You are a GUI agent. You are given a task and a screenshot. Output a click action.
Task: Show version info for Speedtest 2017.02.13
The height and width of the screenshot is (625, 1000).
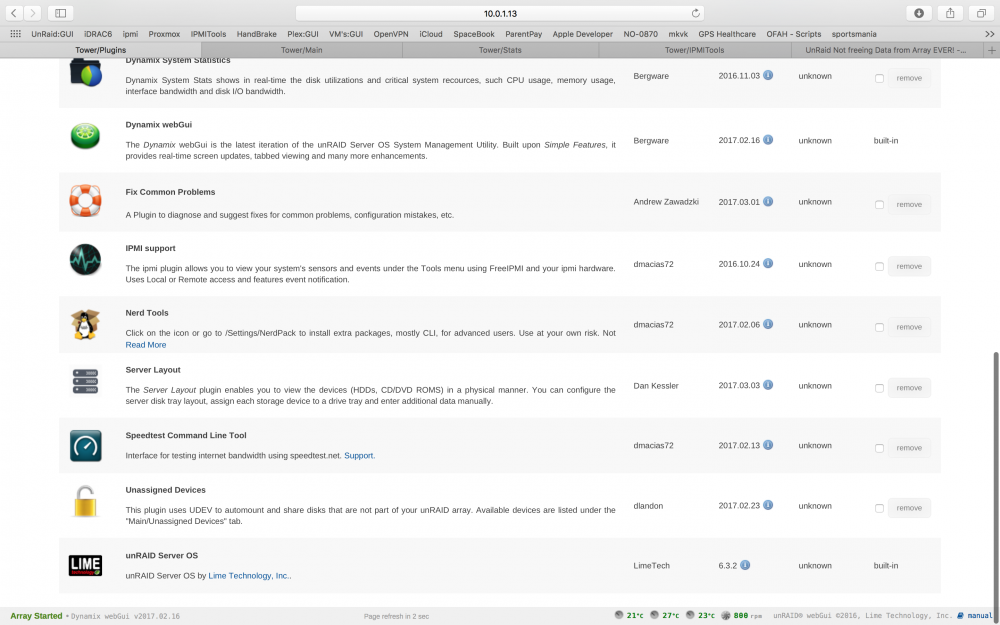coord(768,445)
